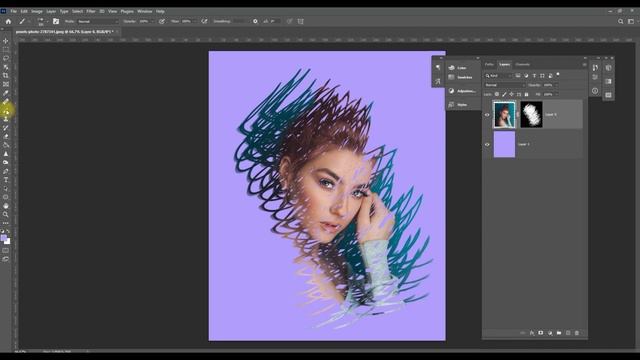Click the purple layer thumbnail
Image resolution: width=640 pixels, height=360 pixels.
(504, 144)
